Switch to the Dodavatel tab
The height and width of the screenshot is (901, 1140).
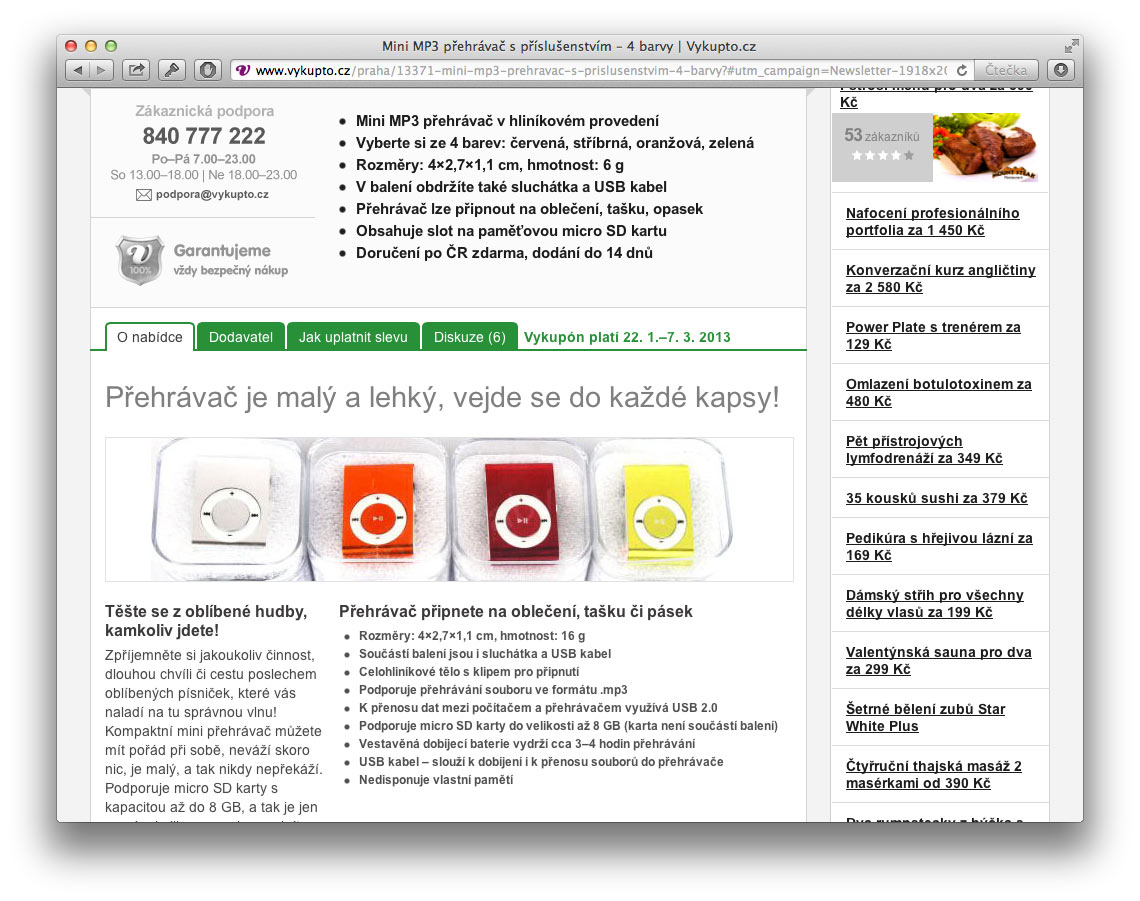(240, 337)
